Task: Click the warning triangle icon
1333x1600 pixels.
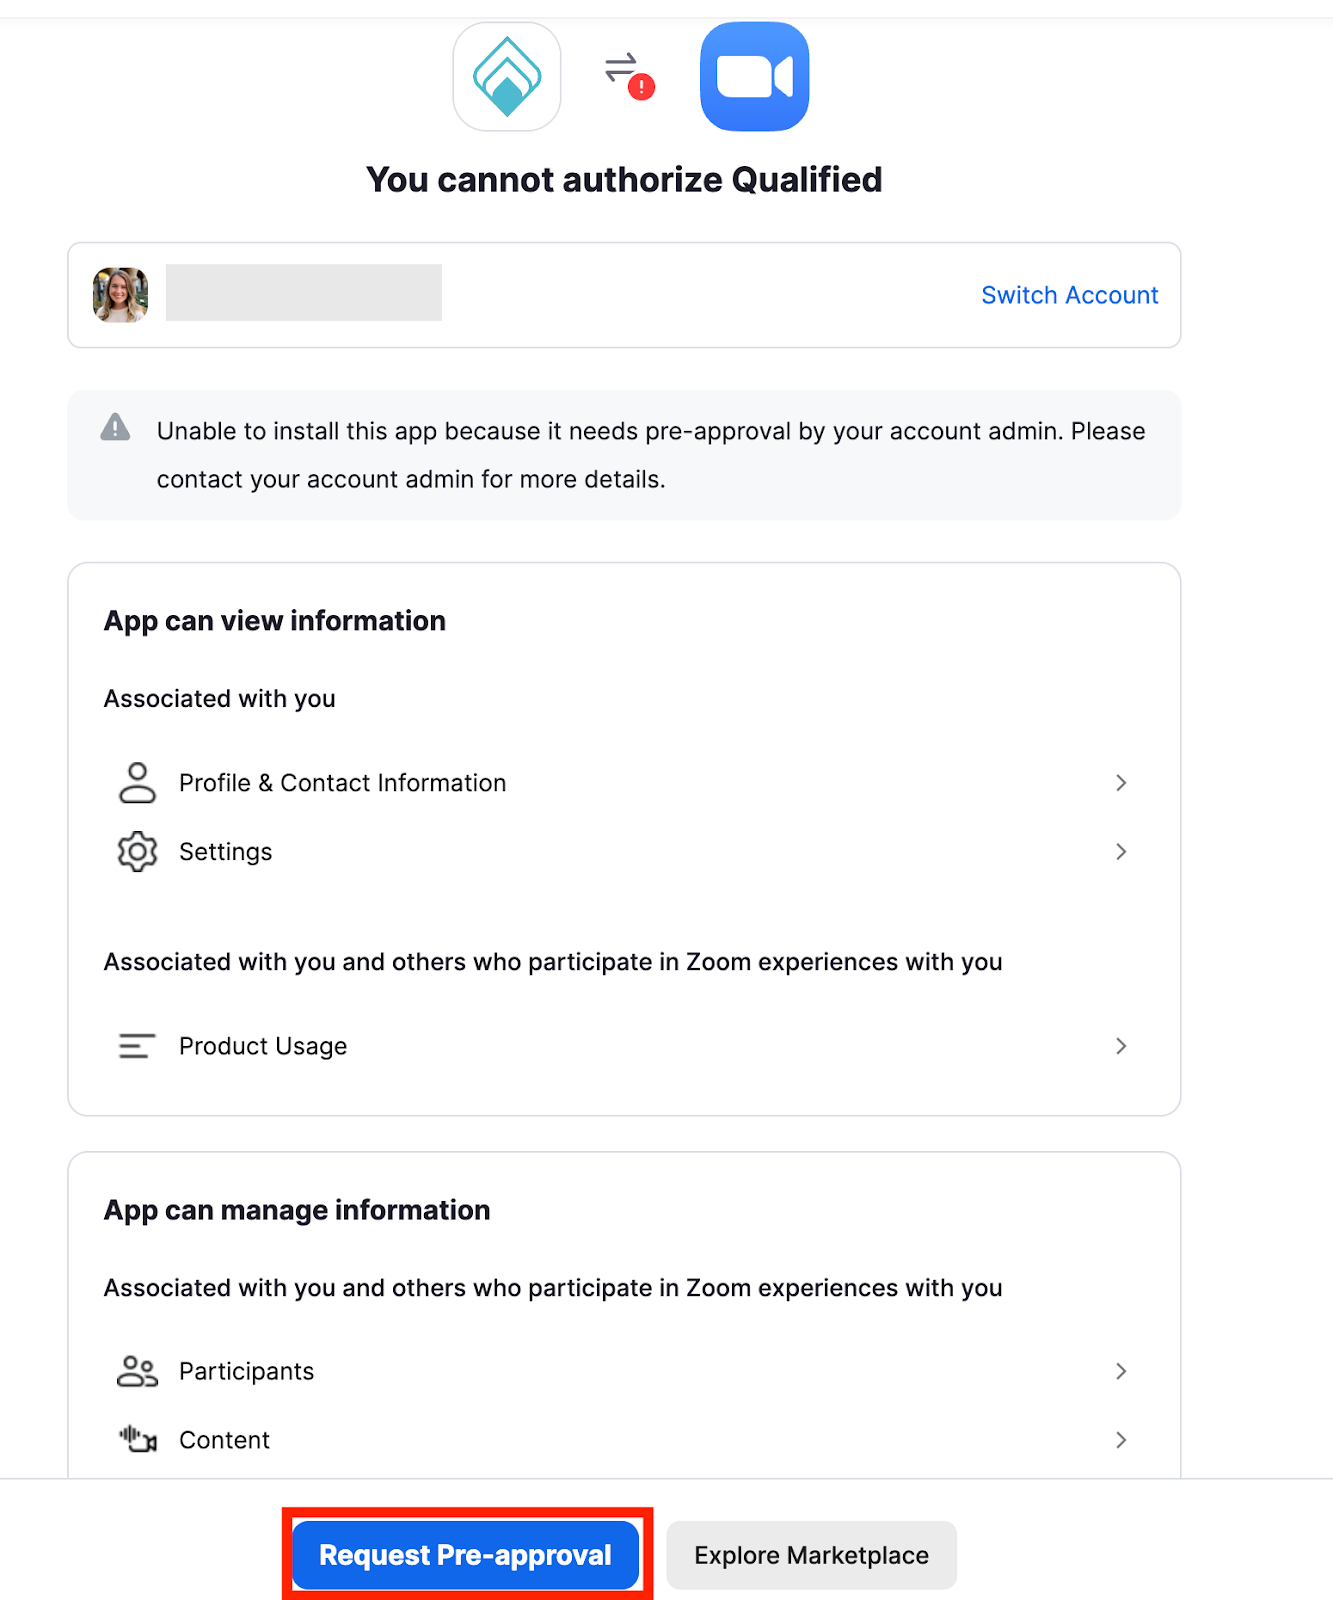Action: click(x=115, y=427)
